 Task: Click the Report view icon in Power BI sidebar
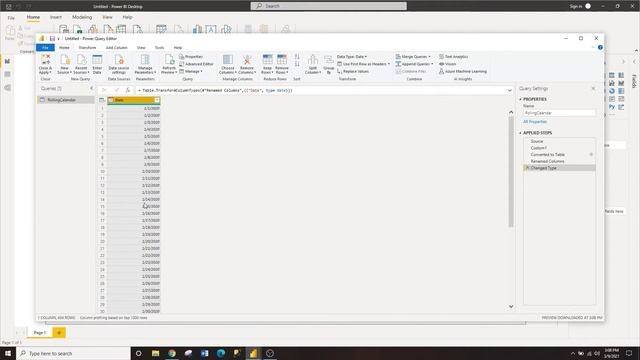pos(7,61)
